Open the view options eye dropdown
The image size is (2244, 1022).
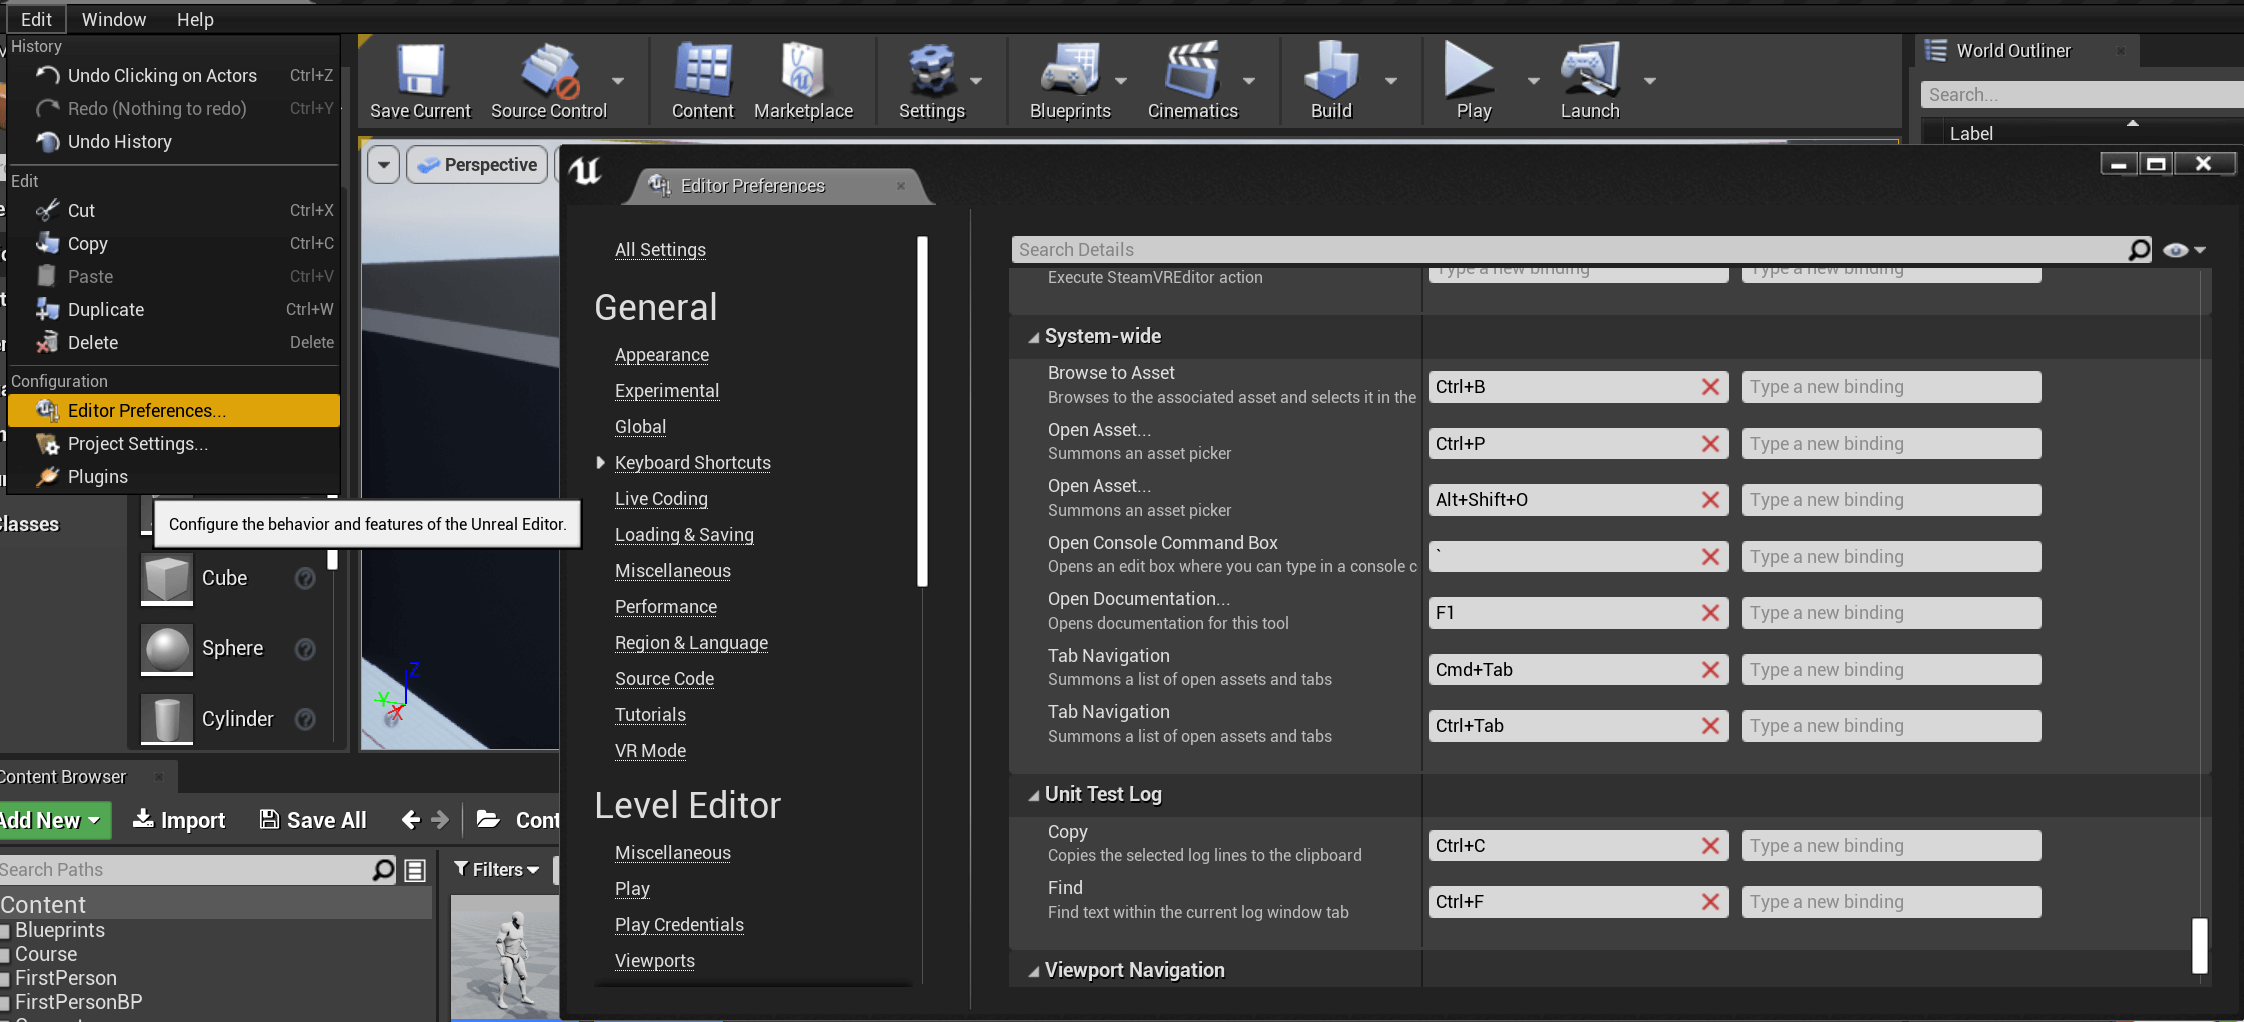[x=2185, y=250]
